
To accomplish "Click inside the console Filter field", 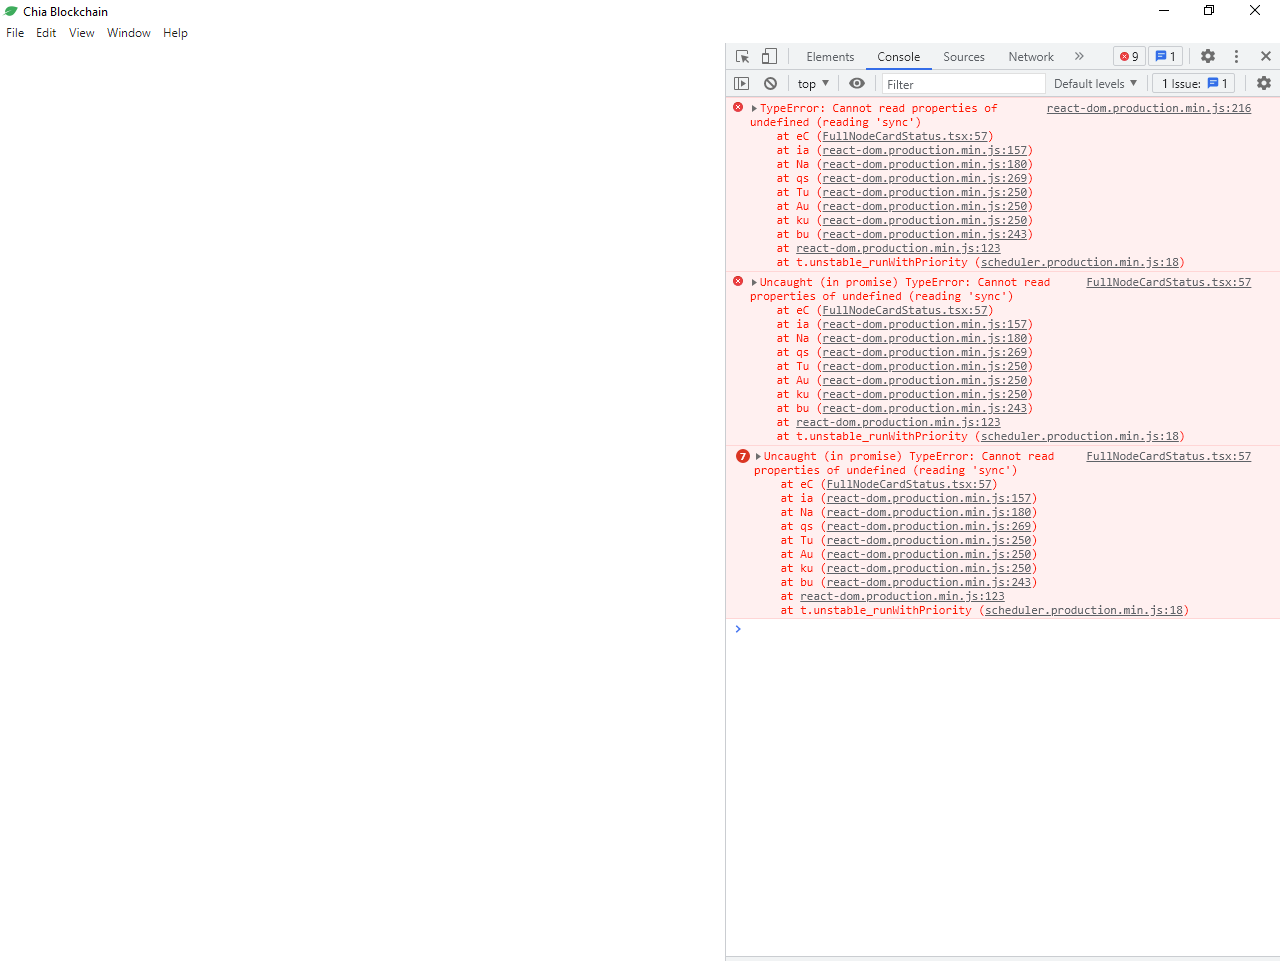I will (960, 83).
